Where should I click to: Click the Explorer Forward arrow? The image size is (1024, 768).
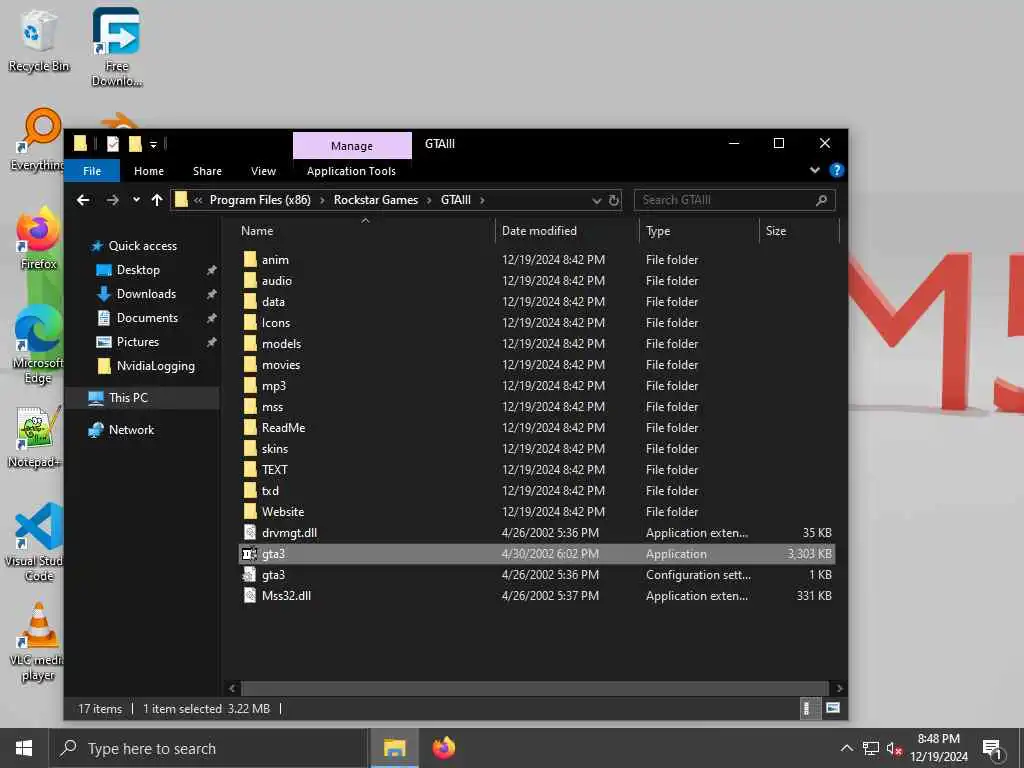click(x=112, y=200)
